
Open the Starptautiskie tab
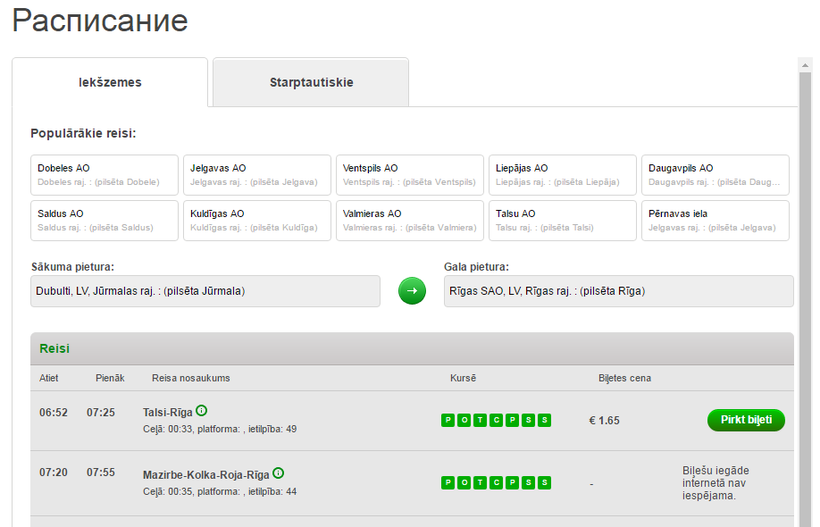(311, 82)
